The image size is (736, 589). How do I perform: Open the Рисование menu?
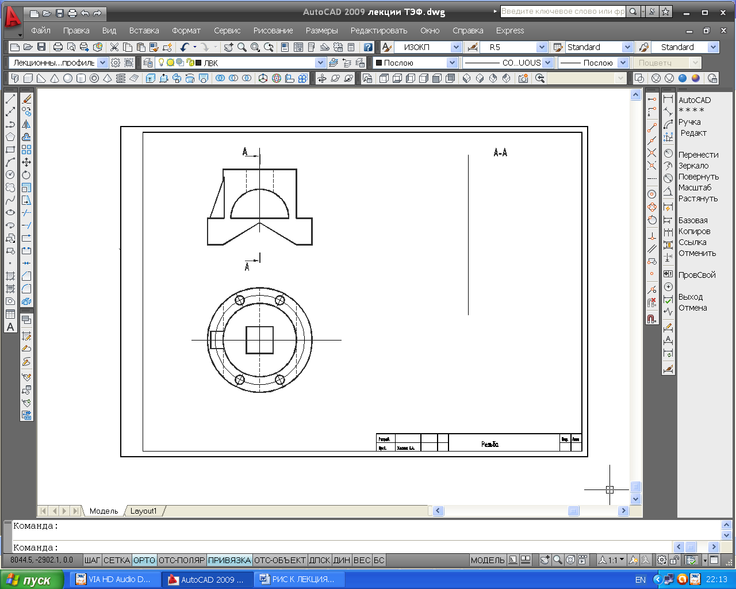[x=273, y=31]
